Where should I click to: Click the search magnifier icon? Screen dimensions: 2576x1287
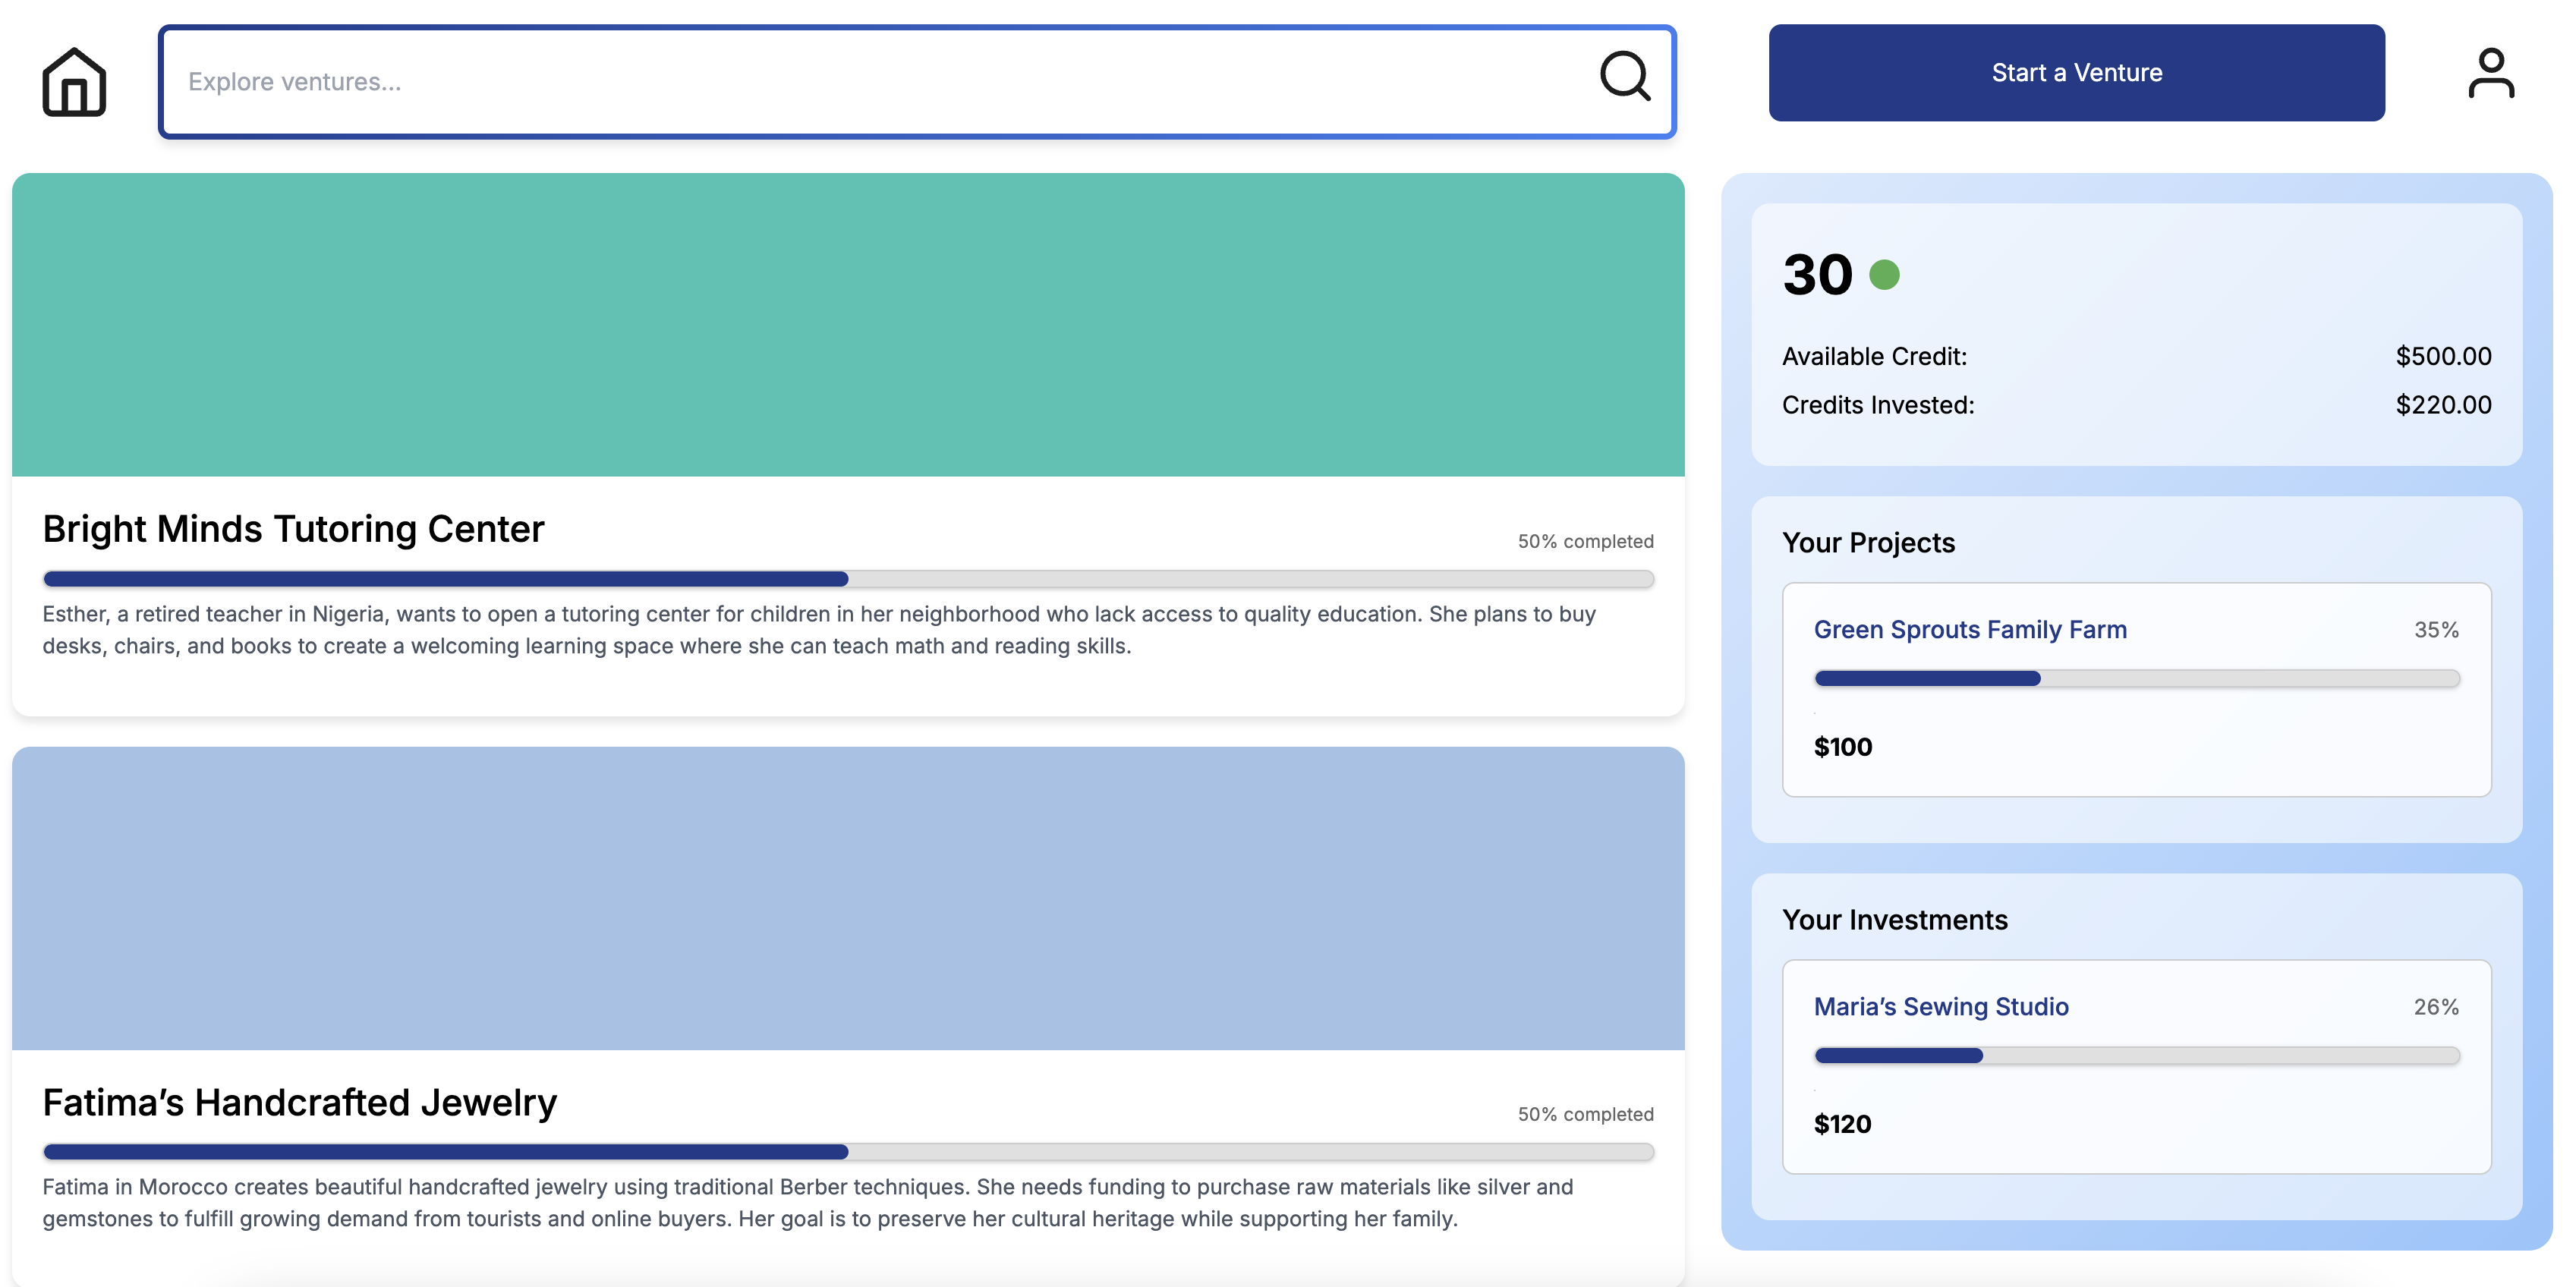point(1624,76)
